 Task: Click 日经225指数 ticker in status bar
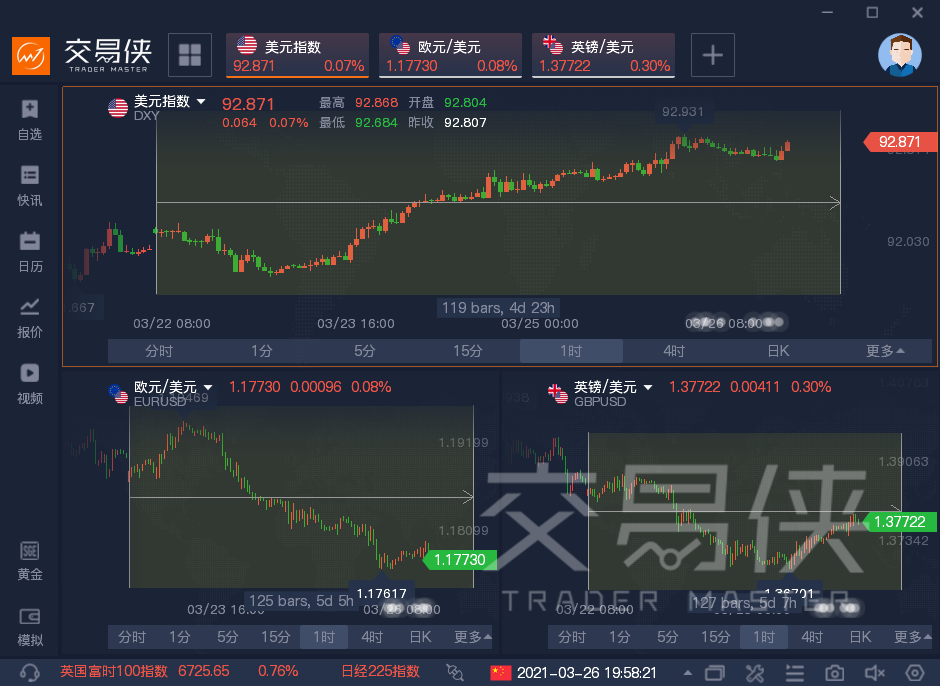click(381, 671)
